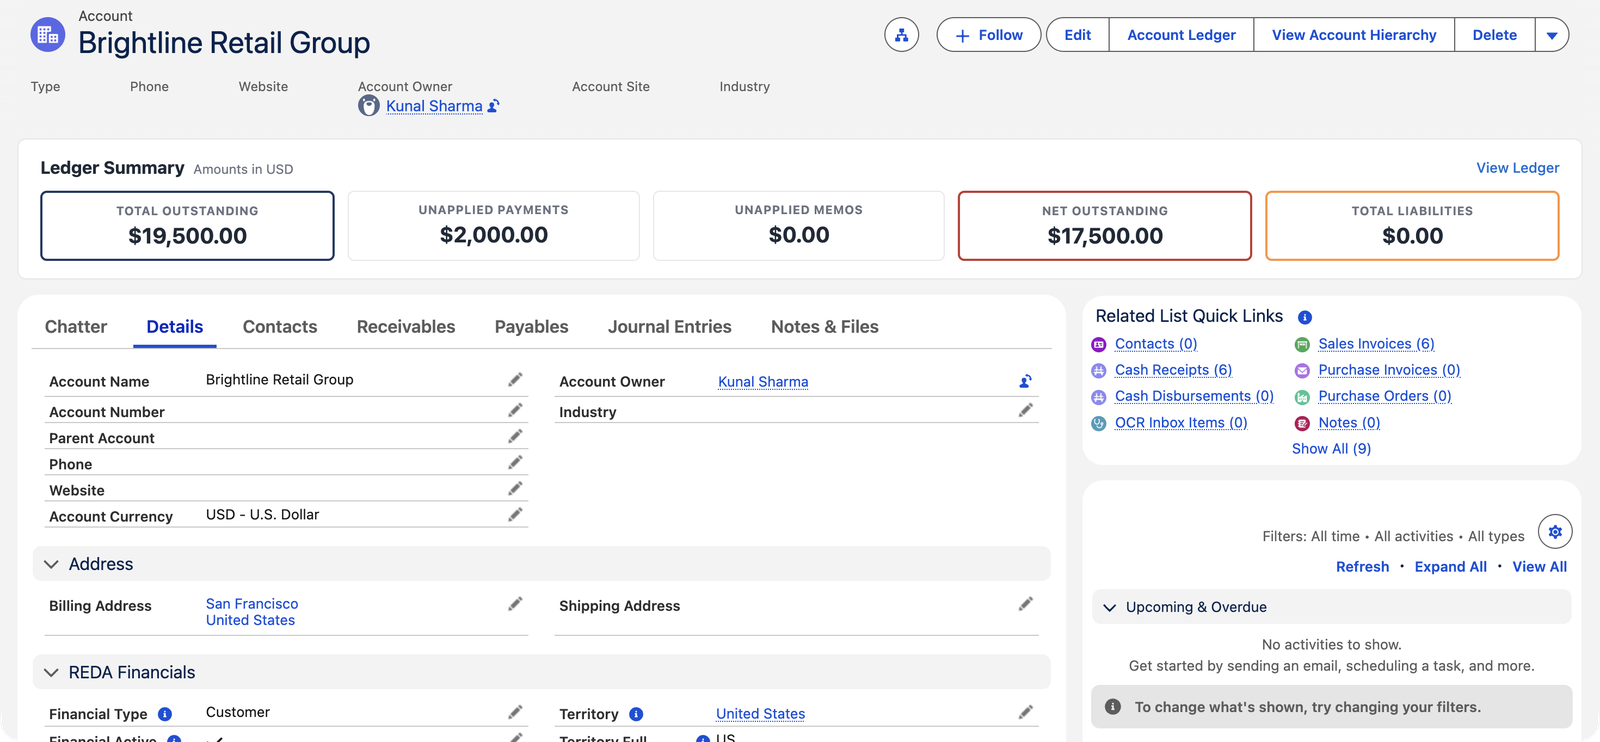Open more actions dropdown beside Delete
The image size is (1600, 742).
pos(1552,35)
